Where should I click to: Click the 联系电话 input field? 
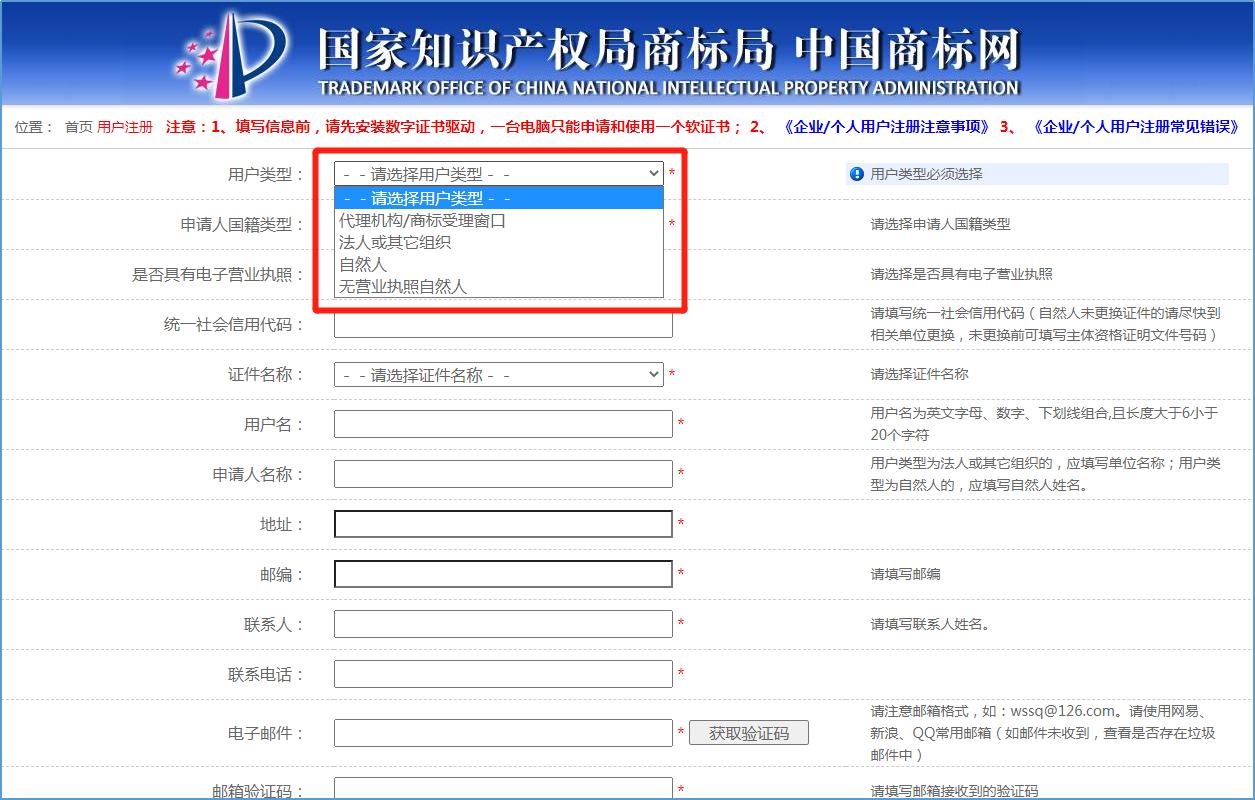click(x=500, y=673)
